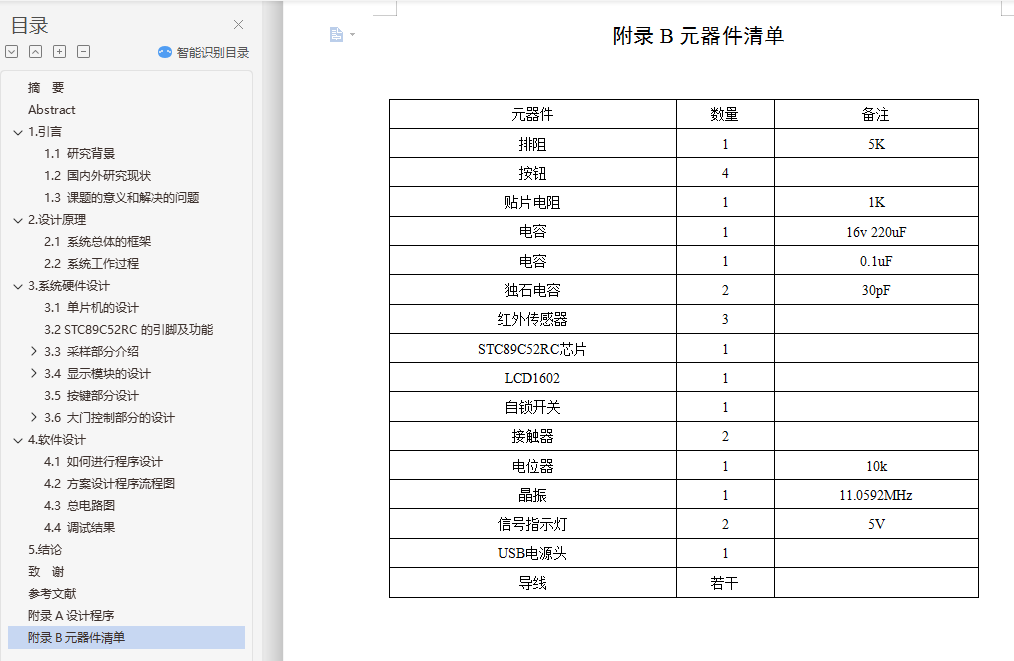This screenshot has height=661, width=1014.
Task: Navigate to 2.2 系统工作过程
Action: (92, 263)
